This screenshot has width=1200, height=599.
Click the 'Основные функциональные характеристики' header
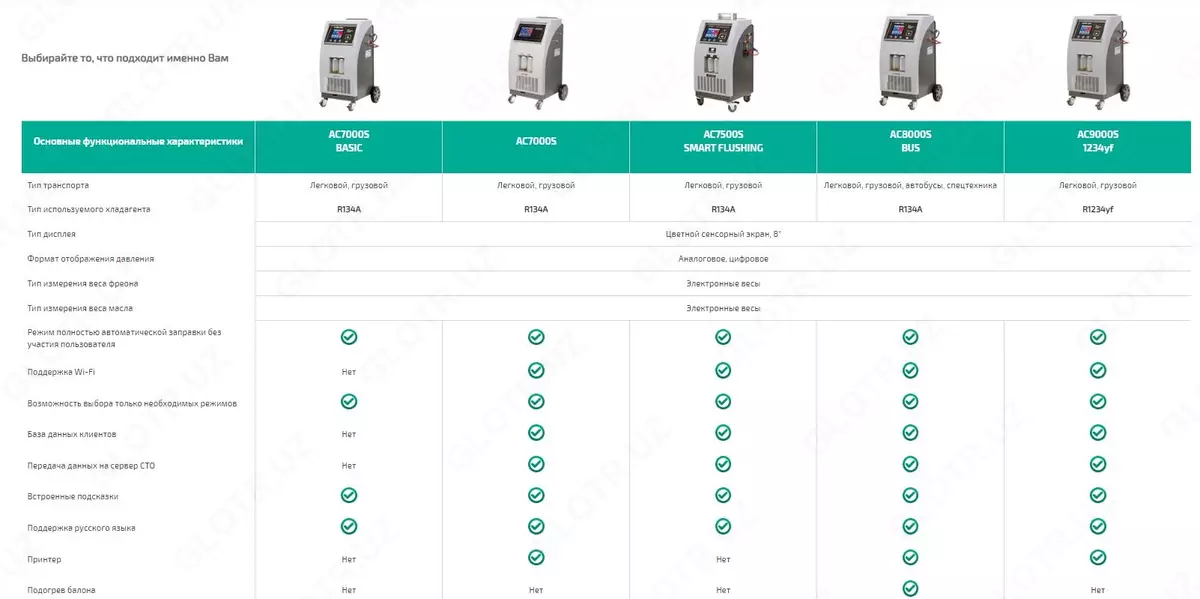(x=138, y=142)
